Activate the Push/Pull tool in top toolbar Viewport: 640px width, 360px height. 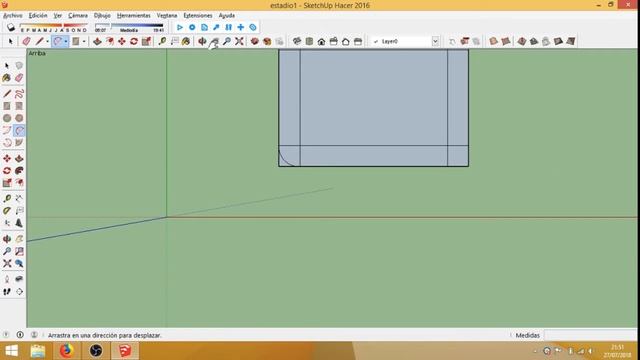(x=97, y=41)
